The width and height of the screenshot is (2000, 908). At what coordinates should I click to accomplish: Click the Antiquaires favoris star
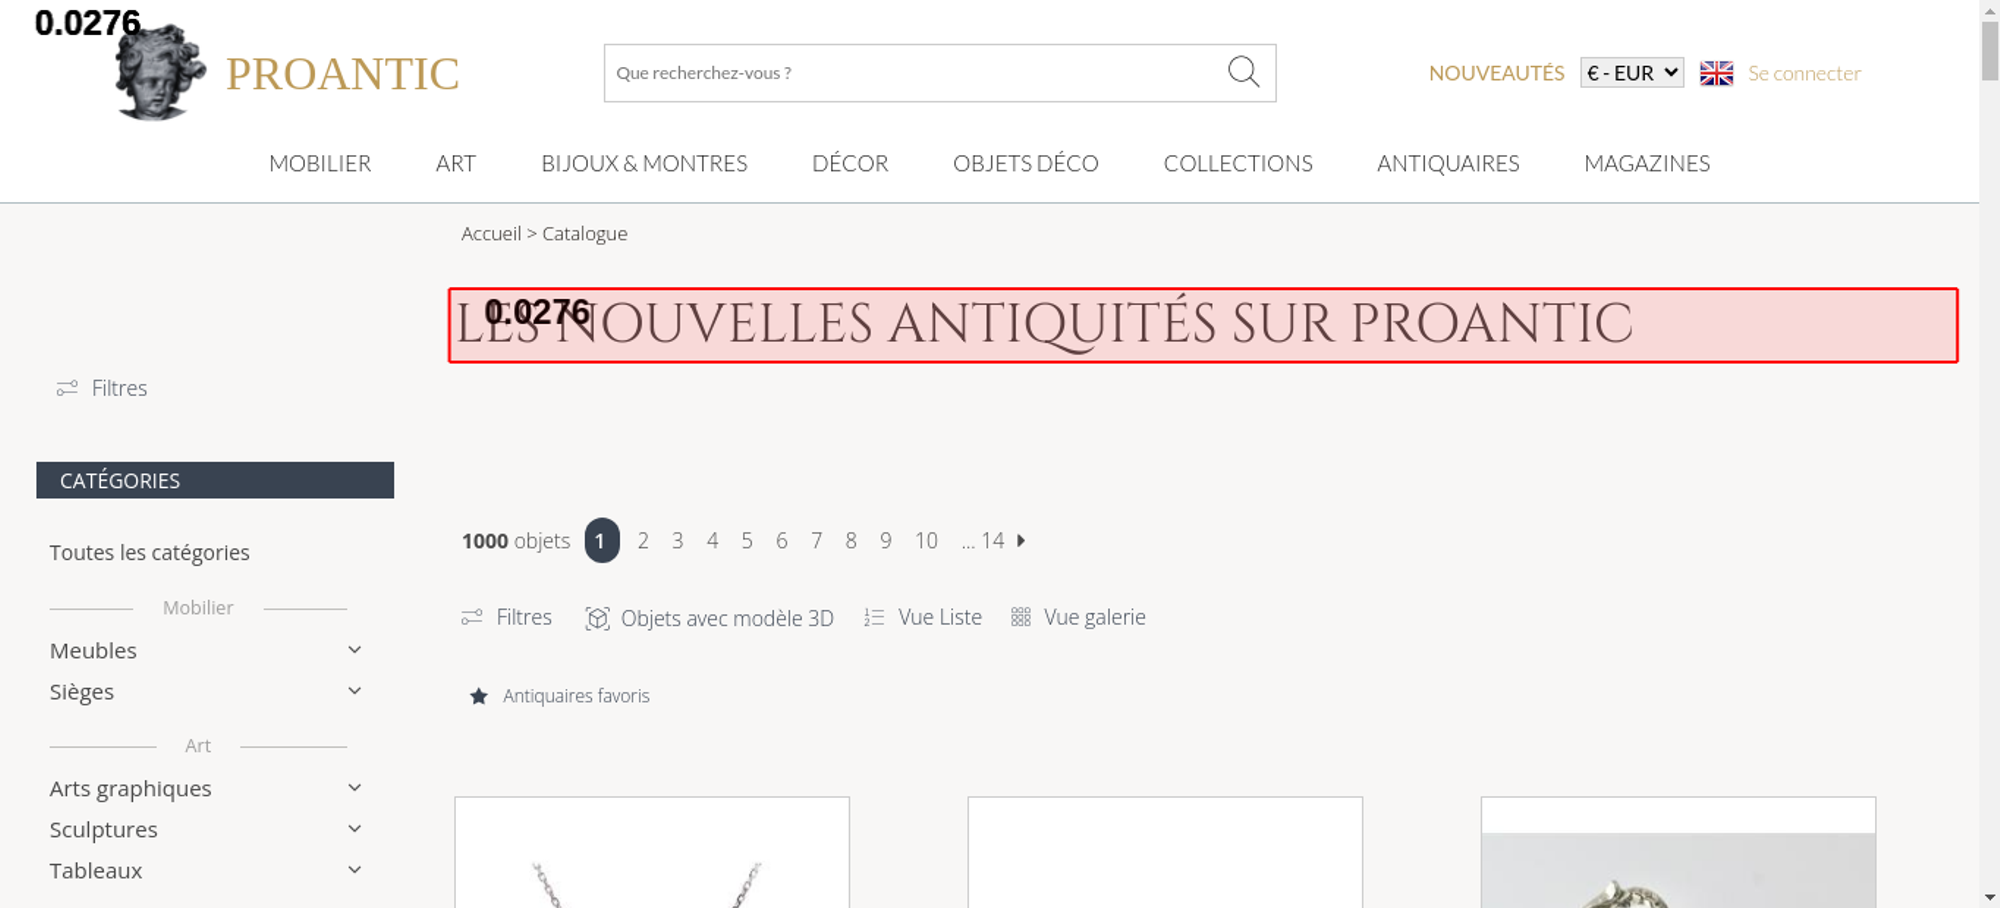(479, 696)
